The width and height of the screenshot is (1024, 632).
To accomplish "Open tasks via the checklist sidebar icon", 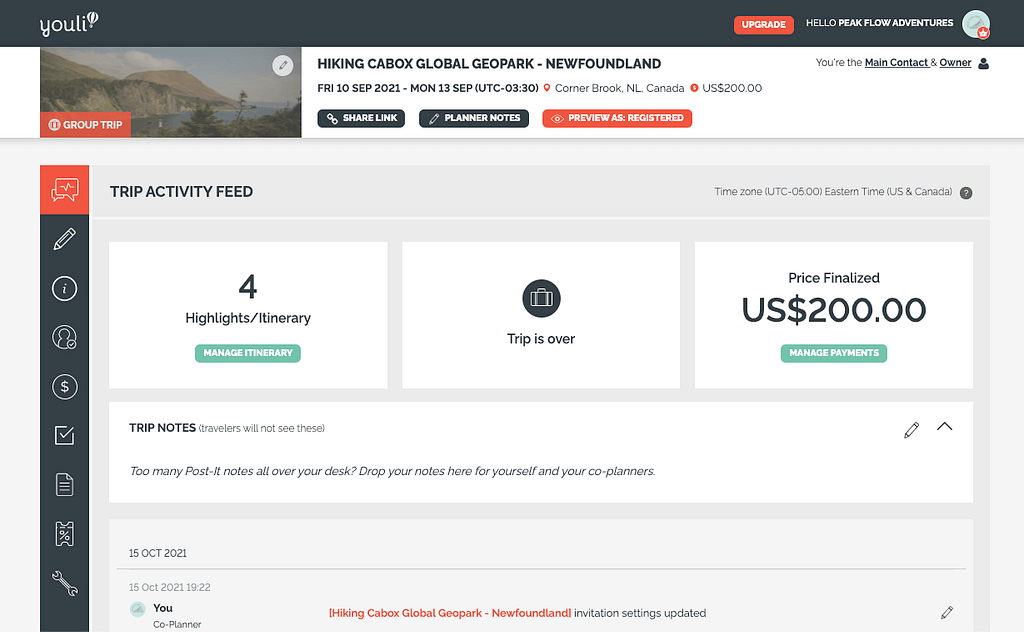I will click(64, 435).
